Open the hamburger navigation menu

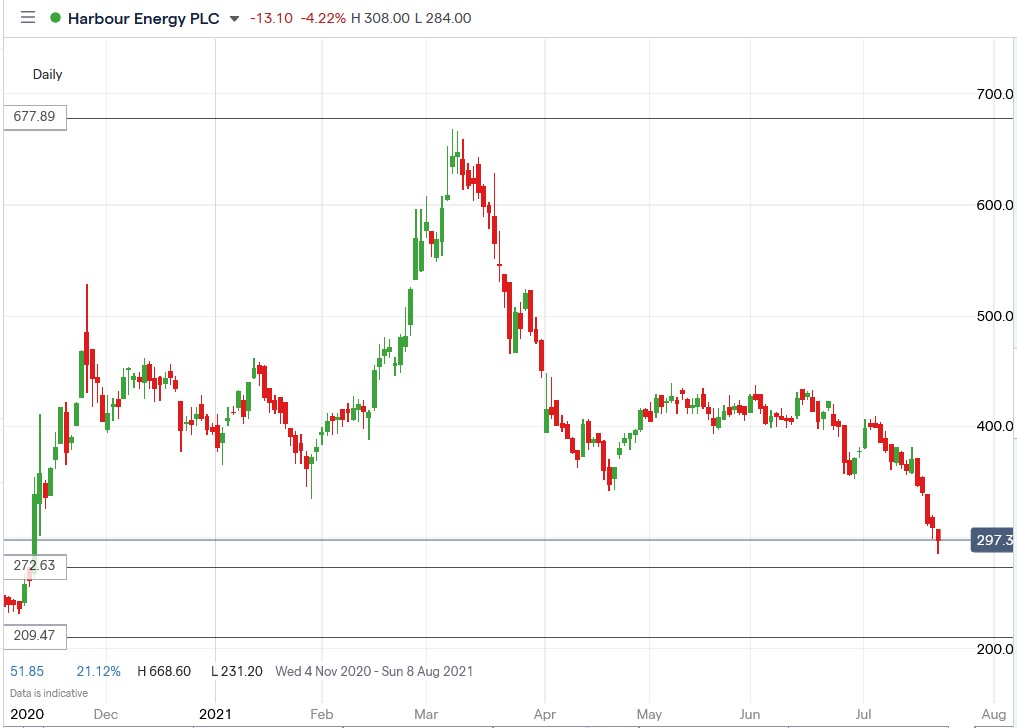pos(27,17)
